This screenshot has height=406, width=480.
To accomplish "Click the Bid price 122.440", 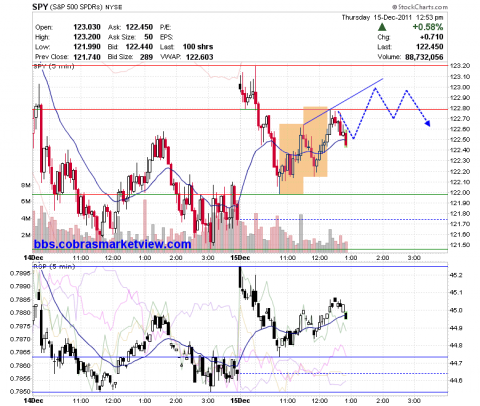I will coord(139,47).
